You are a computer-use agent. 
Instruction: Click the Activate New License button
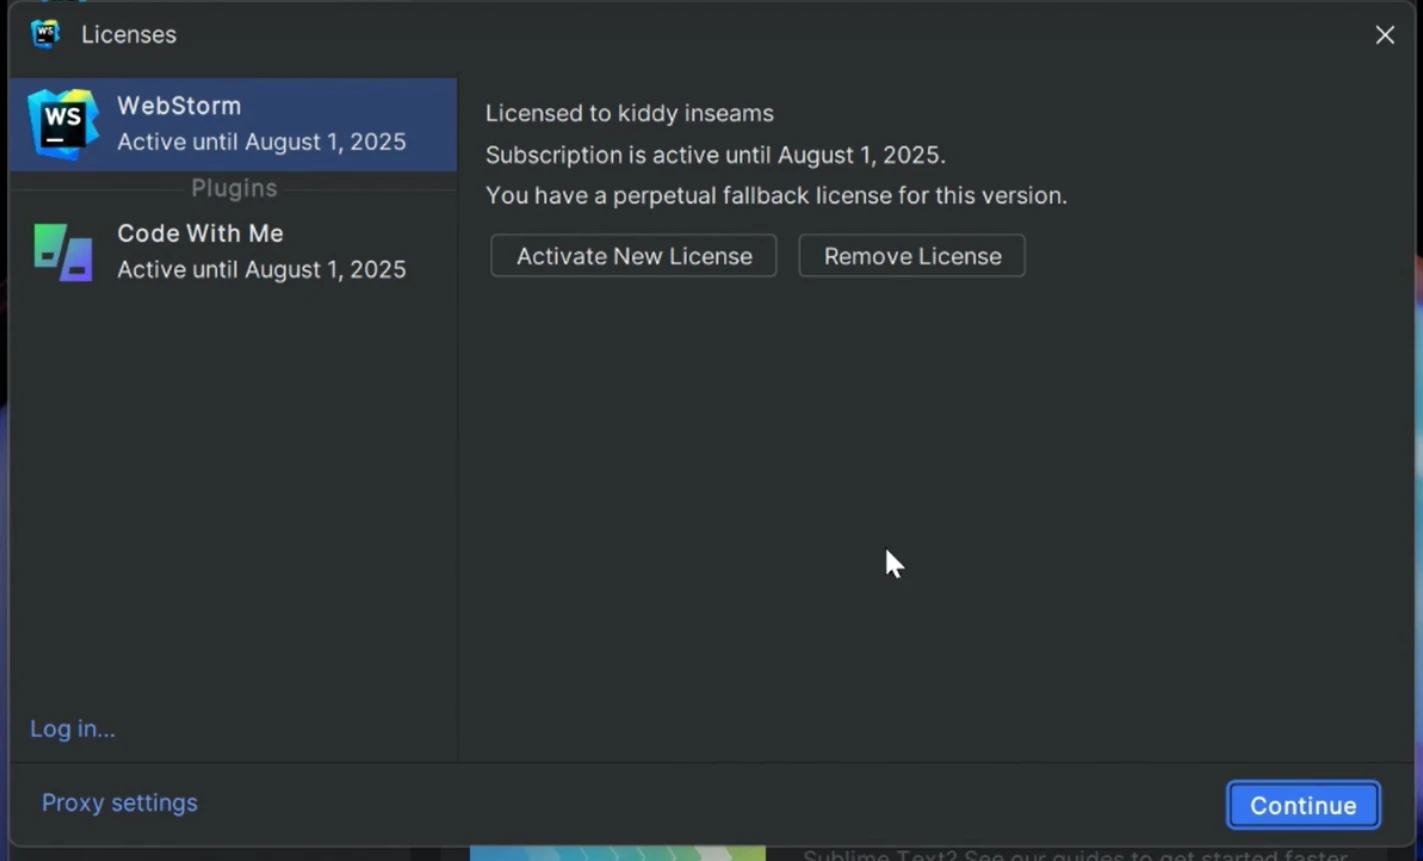[634, 256]
